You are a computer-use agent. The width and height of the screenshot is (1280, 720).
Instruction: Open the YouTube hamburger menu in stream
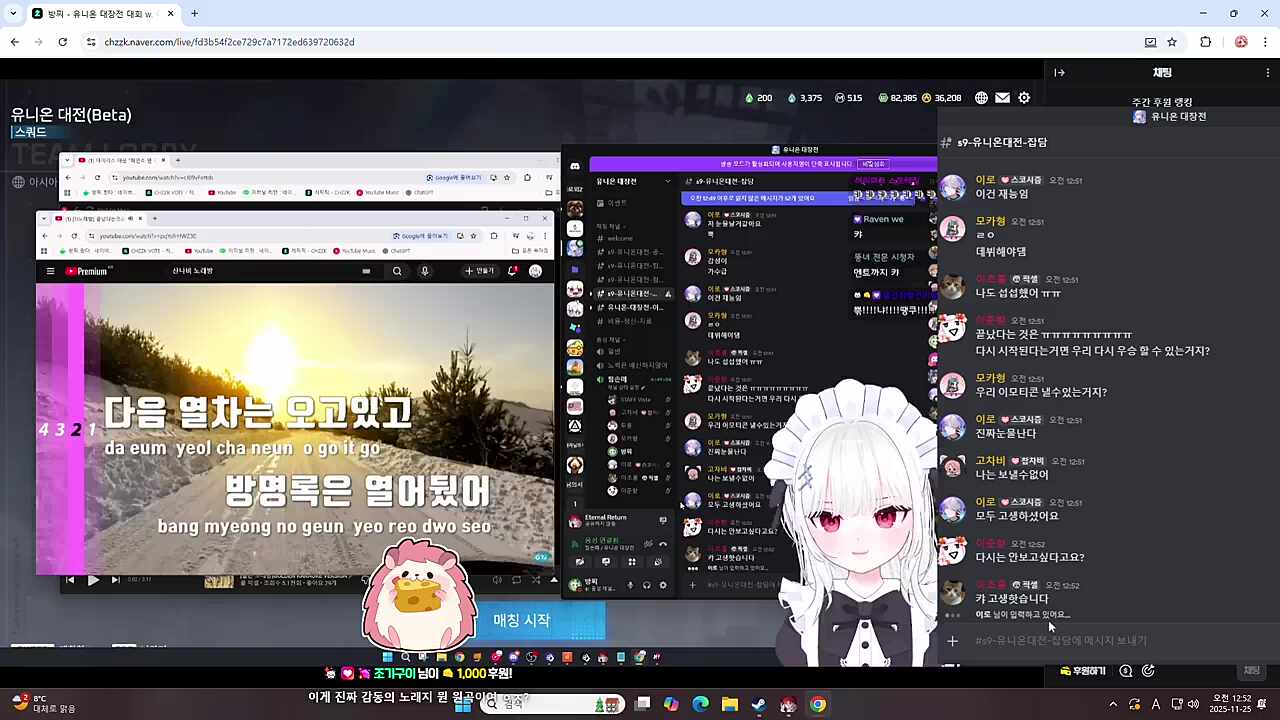click(51, 271)
